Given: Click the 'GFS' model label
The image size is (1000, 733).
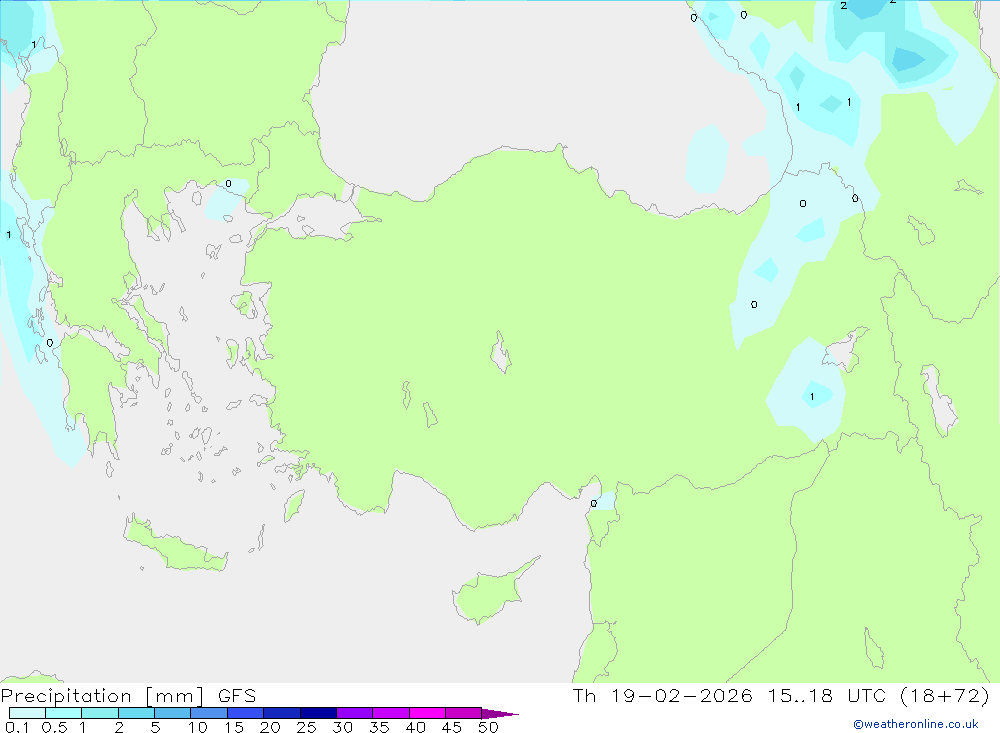Looking at the screenshot, I should pyautogui.click(x=237, y=696).
